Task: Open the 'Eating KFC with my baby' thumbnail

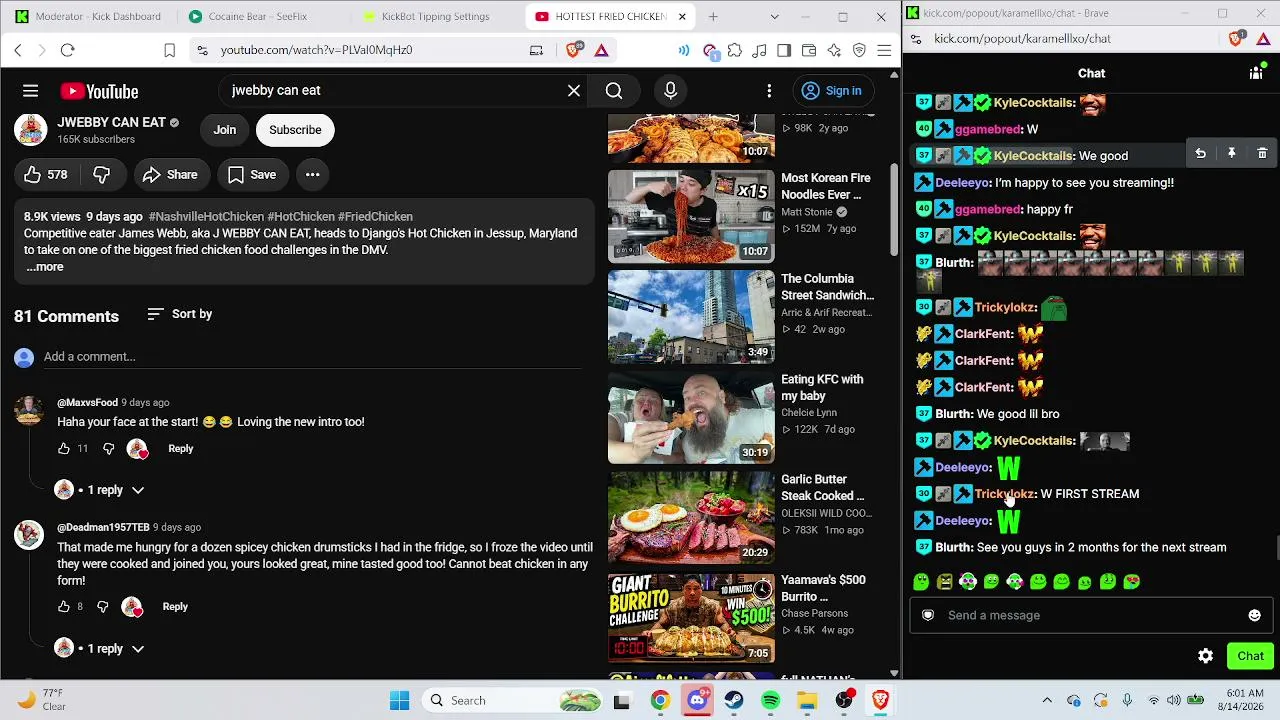Action: coord(691,418)
